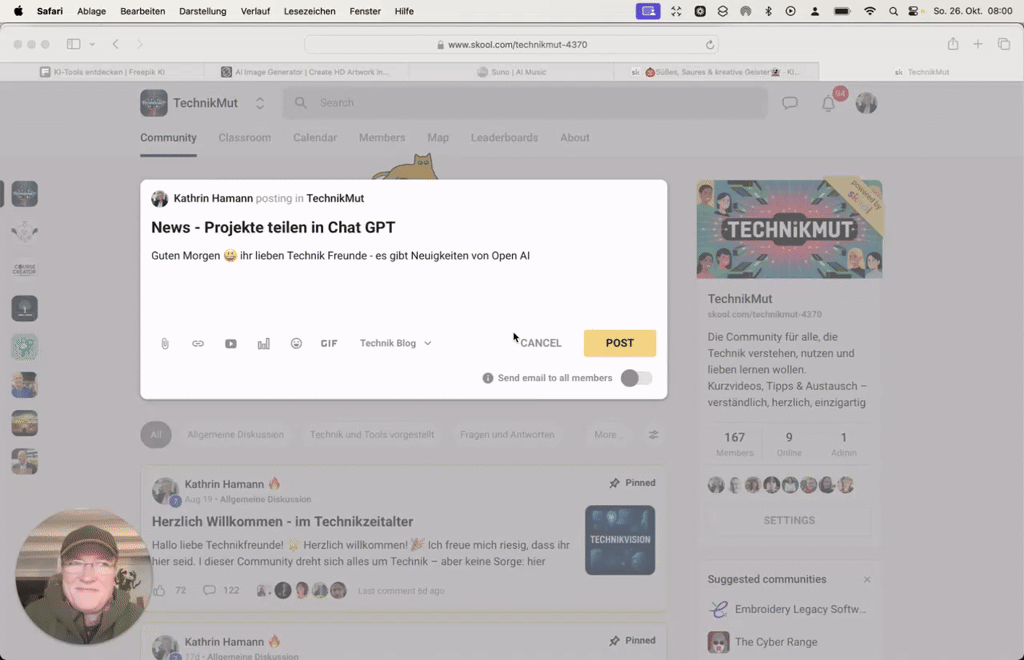The image size is (1024, 660).
Task: Switch to the Classroom tab
Action: pyautogui.click(x=244, y=138)
